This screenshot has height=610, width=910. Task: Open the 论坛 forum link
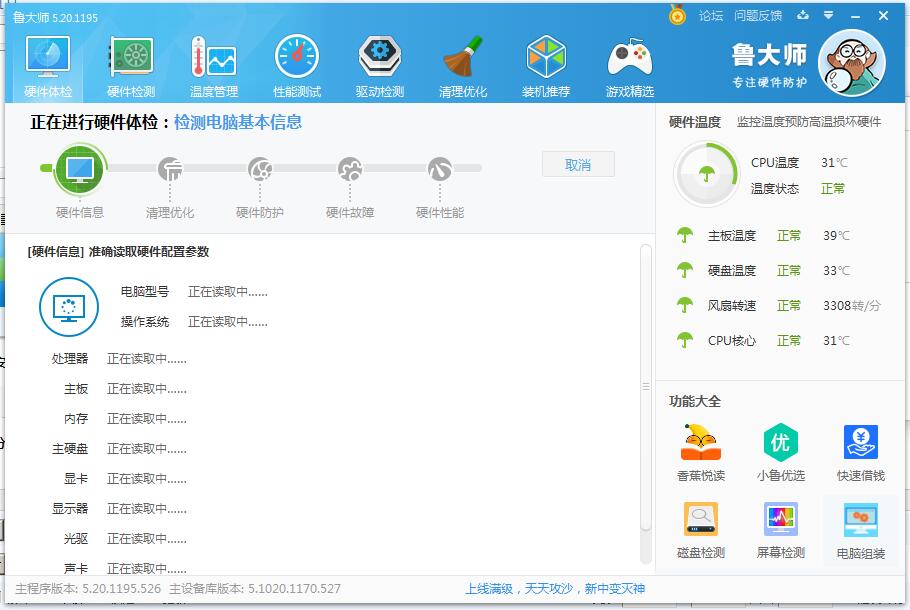pos(710,16)
